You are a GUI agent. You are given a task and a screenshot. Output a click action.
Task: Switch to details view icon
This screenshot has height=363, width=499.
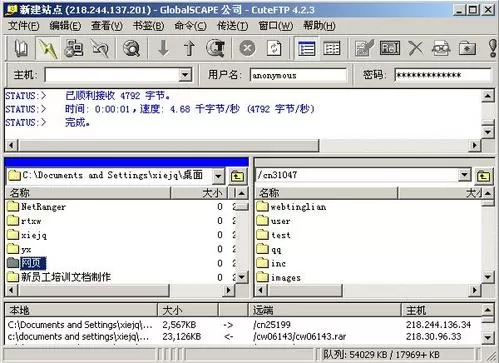332,49
